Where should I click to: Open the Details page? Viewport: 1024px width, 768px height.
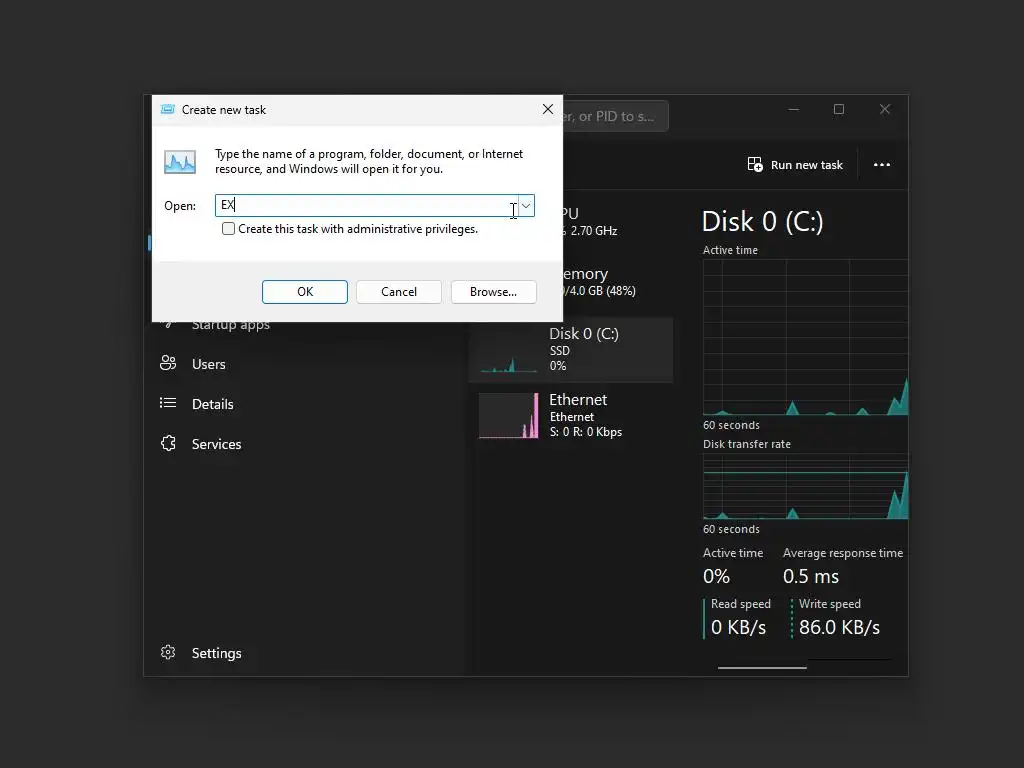point(212,404)
